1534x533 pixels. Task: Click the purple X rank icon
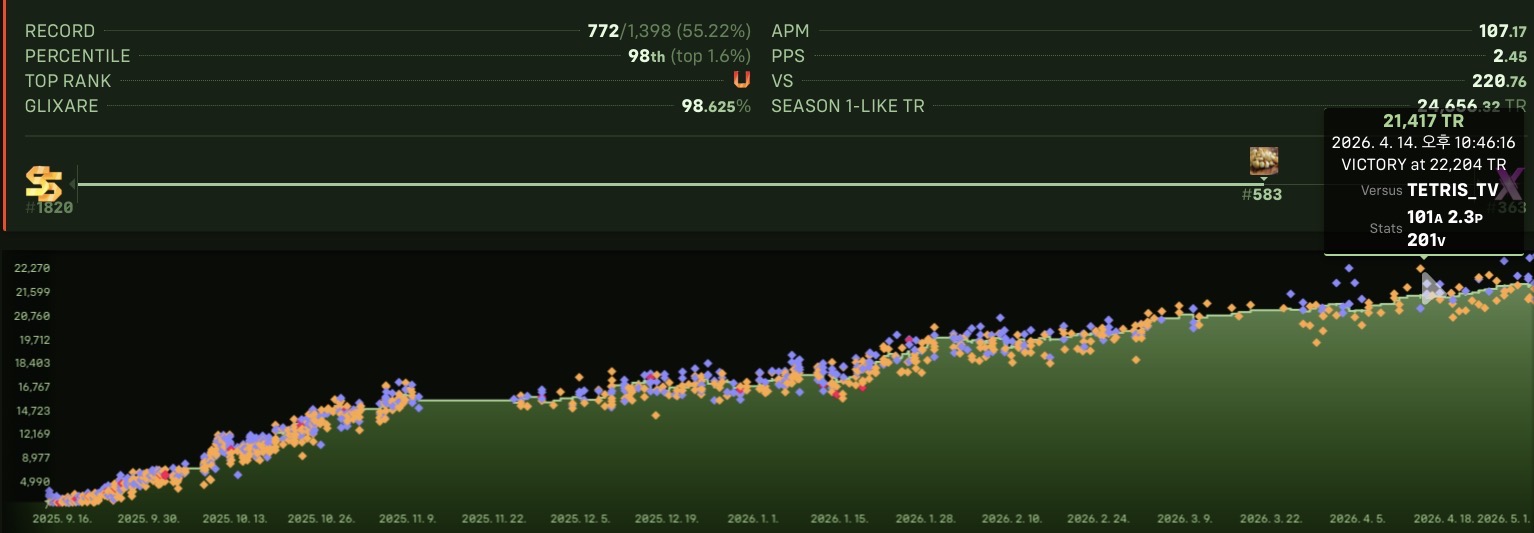(1510, 183)
